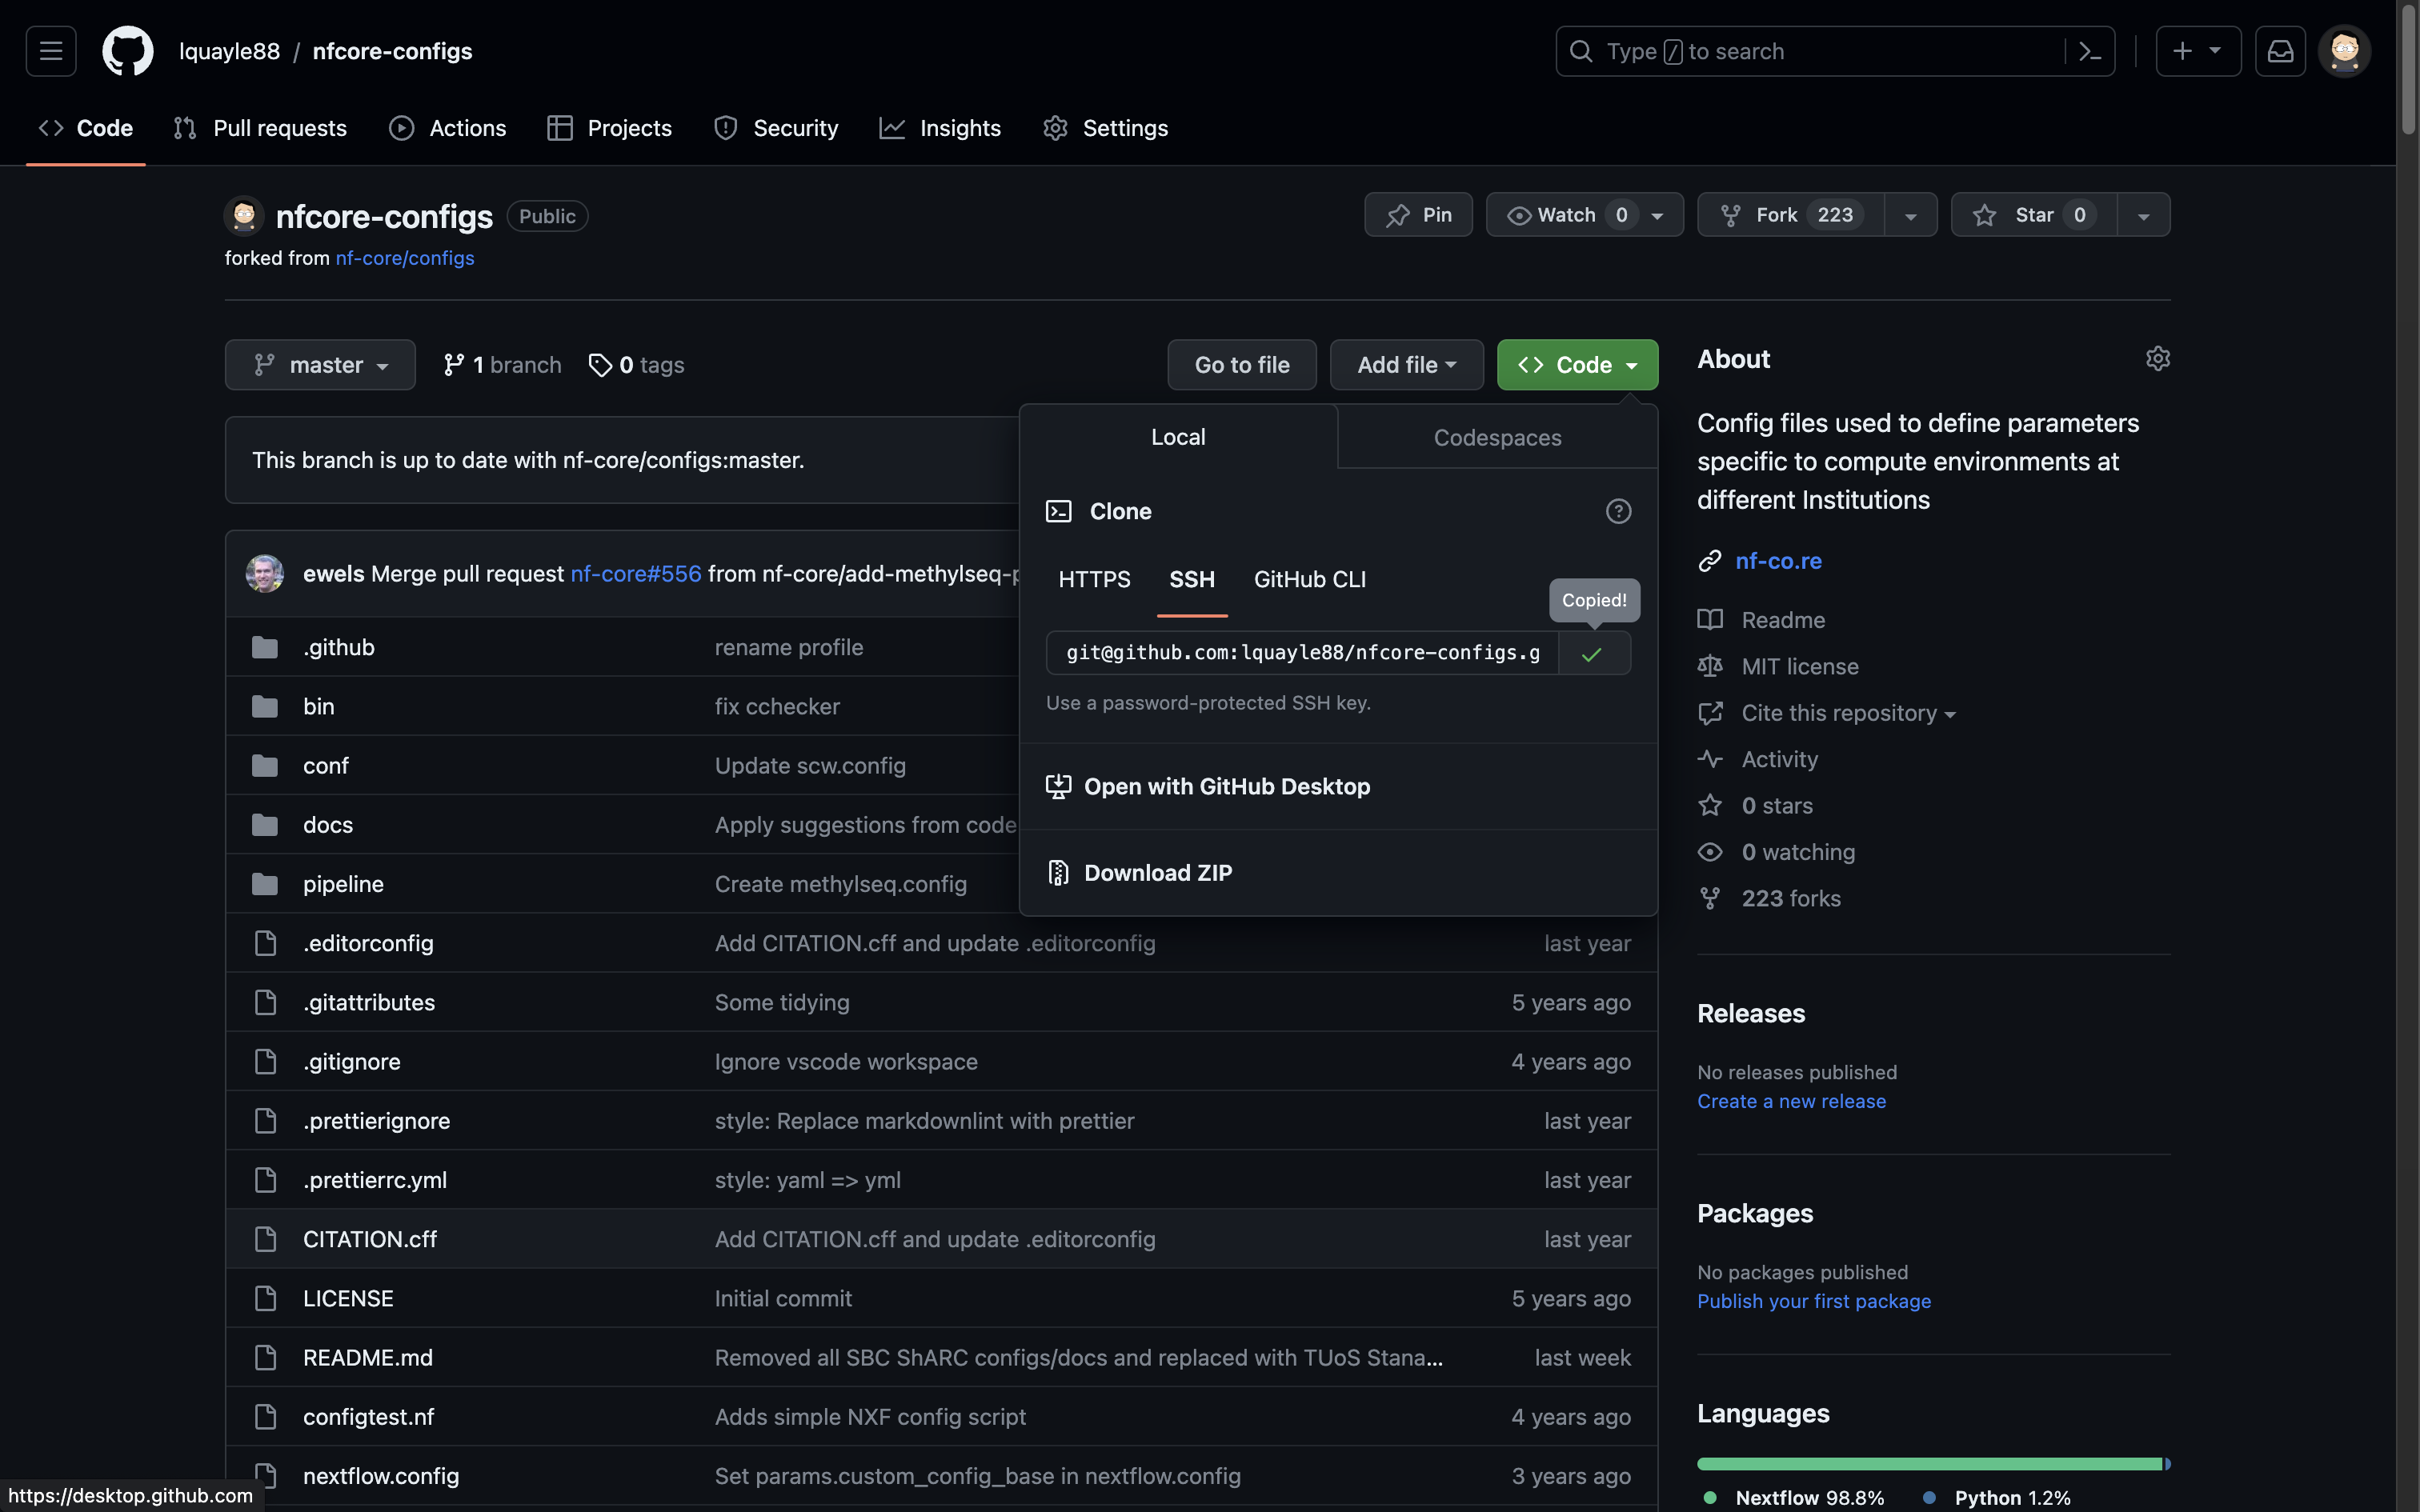Viewport: 2420px width, 1512px height.
Task: Click the docs folder icon
Action: [x=265, y=824]
